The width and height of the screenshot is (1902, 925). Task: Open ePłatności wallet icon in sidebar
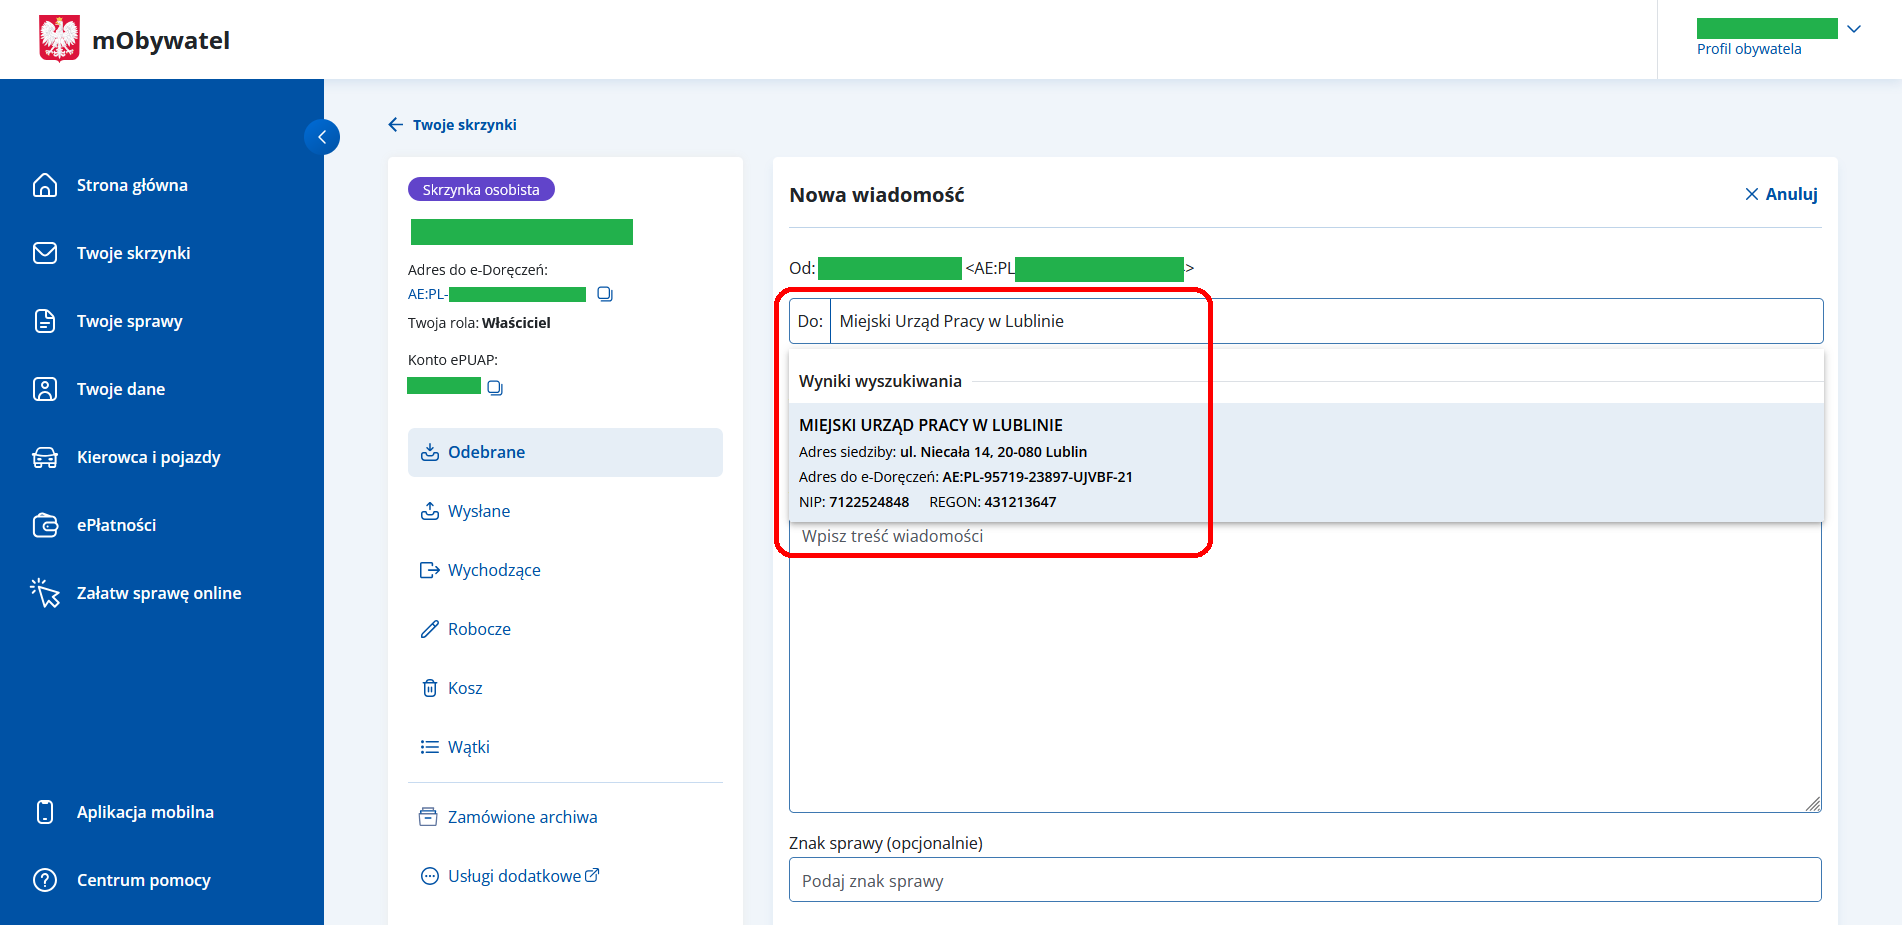pos(45,525)
